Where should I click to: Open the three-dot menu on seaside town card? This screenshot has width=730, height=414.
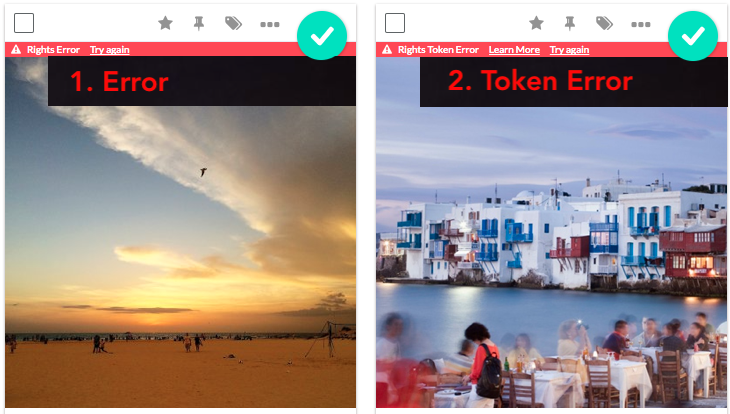(x=641, y=24)
